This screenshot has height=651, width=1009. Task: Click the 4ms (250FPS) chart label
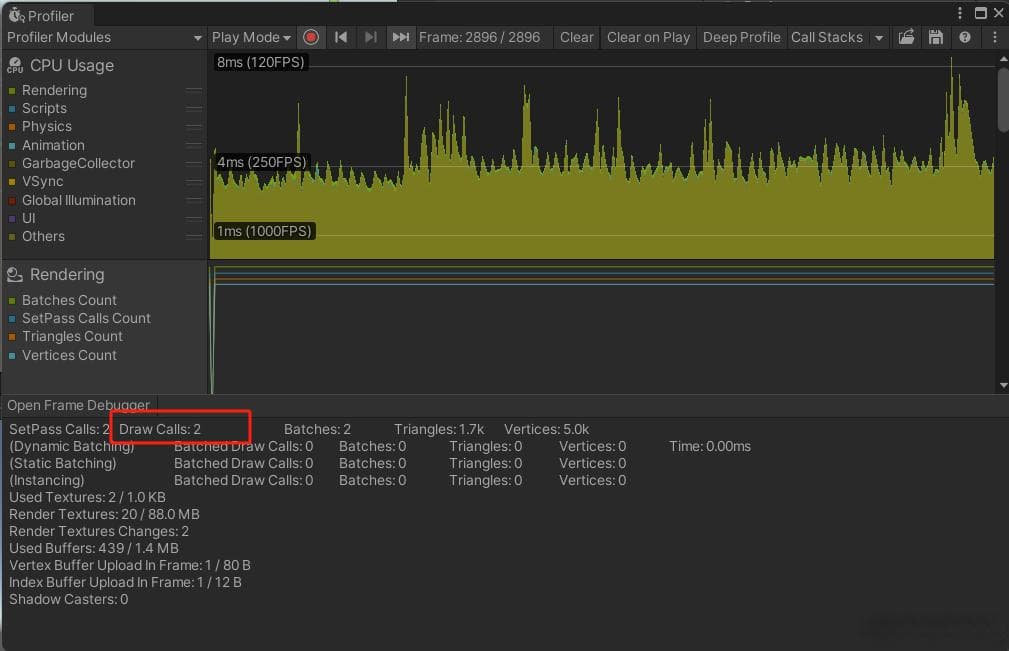(x=261, y=162)
